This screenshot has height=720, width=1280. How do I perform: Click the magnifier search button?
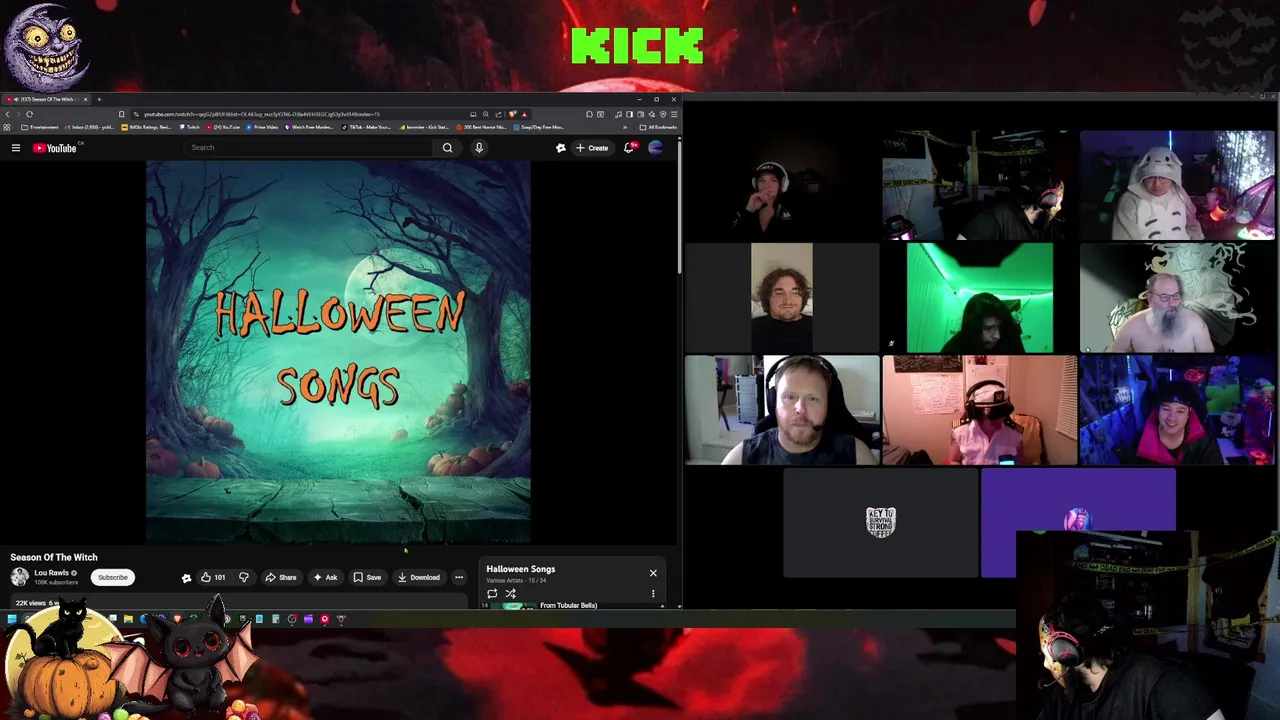click(447, 148)
